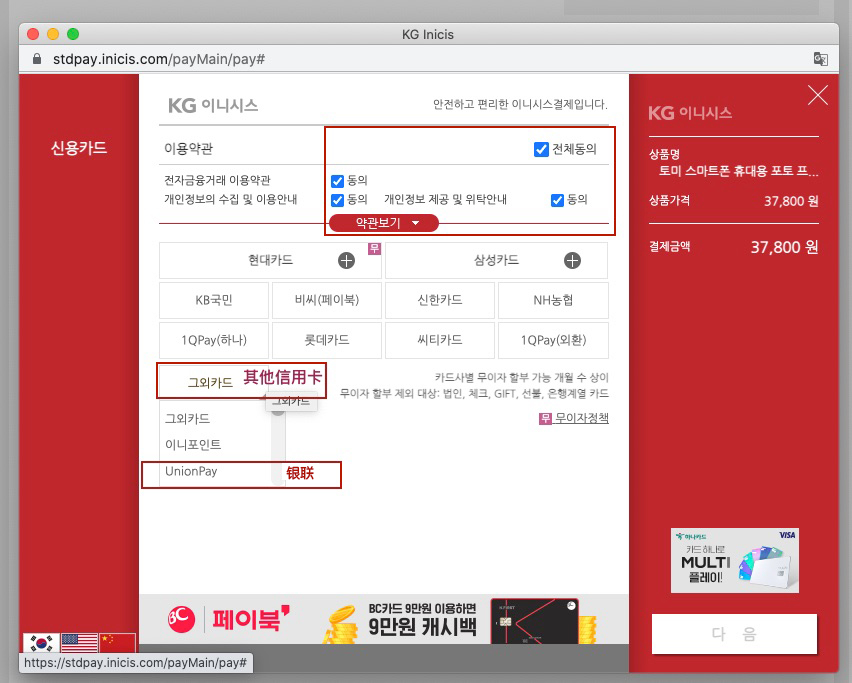Click the 상품가격 label

(669, 200)
